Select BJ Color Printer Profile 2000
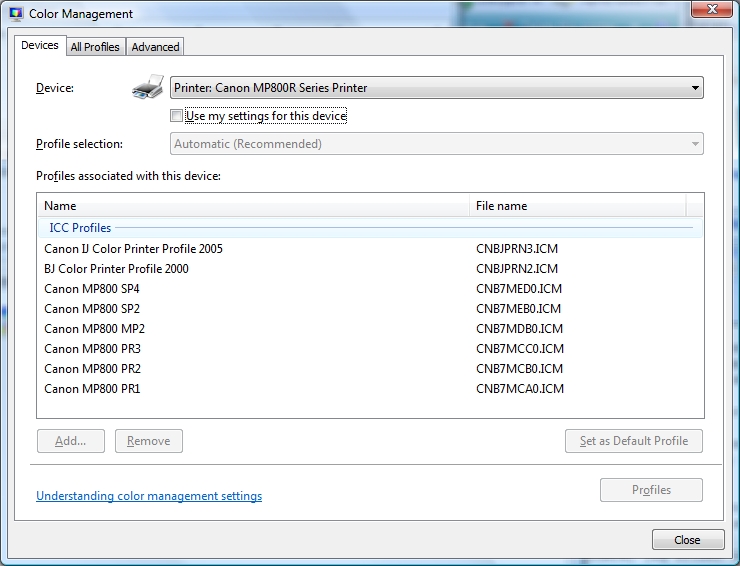740x566 pixels. point(116,269)
